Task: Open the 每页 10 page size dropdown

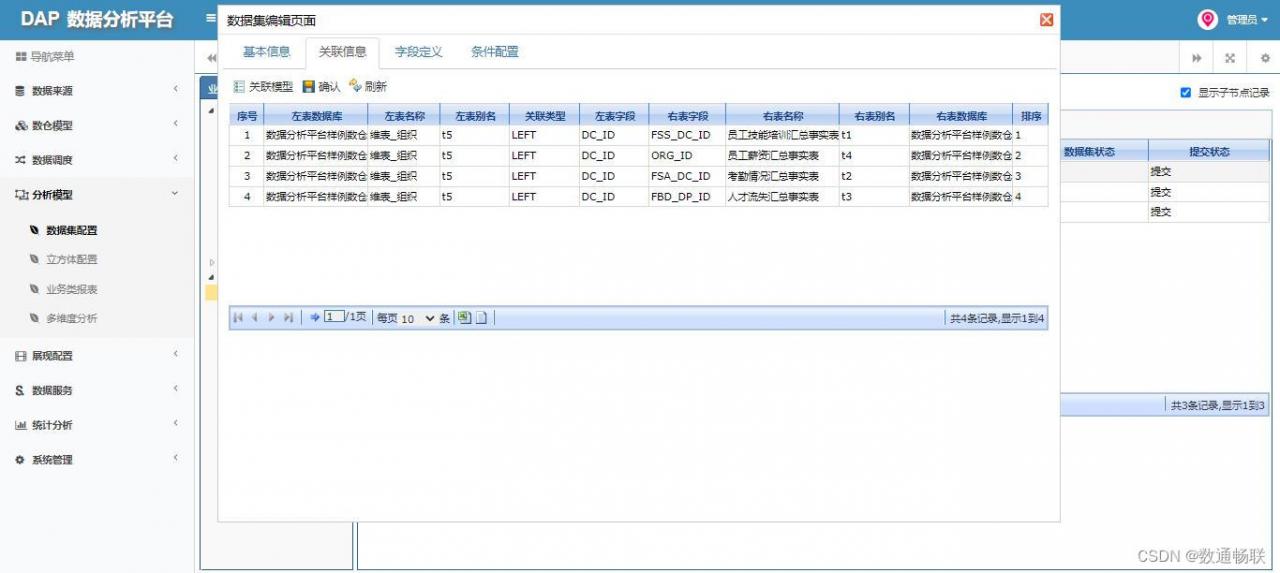Action: click(419, 318)
